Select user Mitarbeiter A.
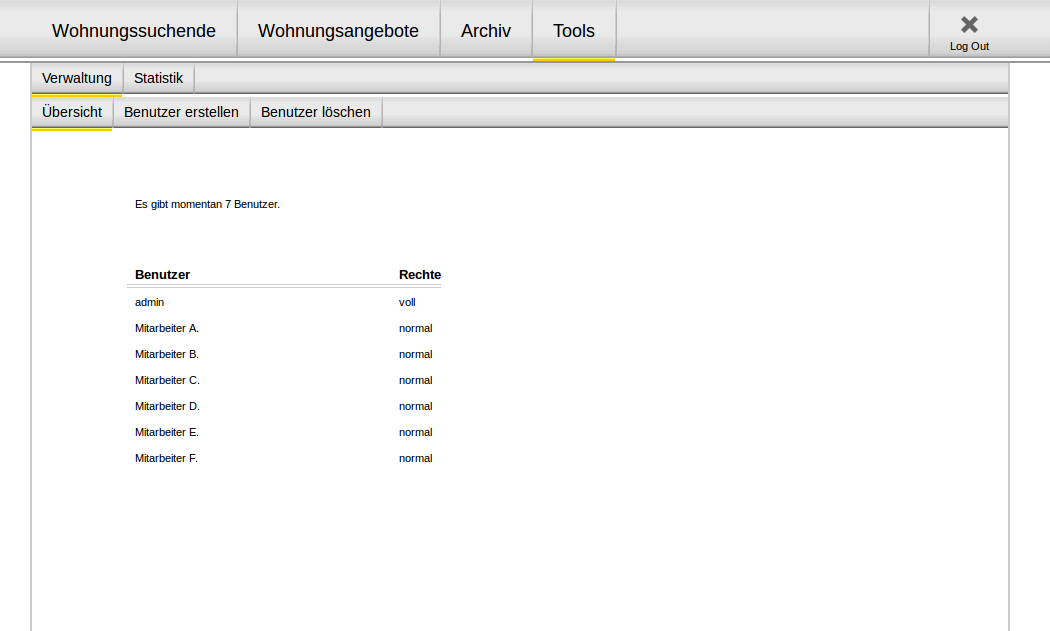This screenshot has height=631, width=1050. 167,328
